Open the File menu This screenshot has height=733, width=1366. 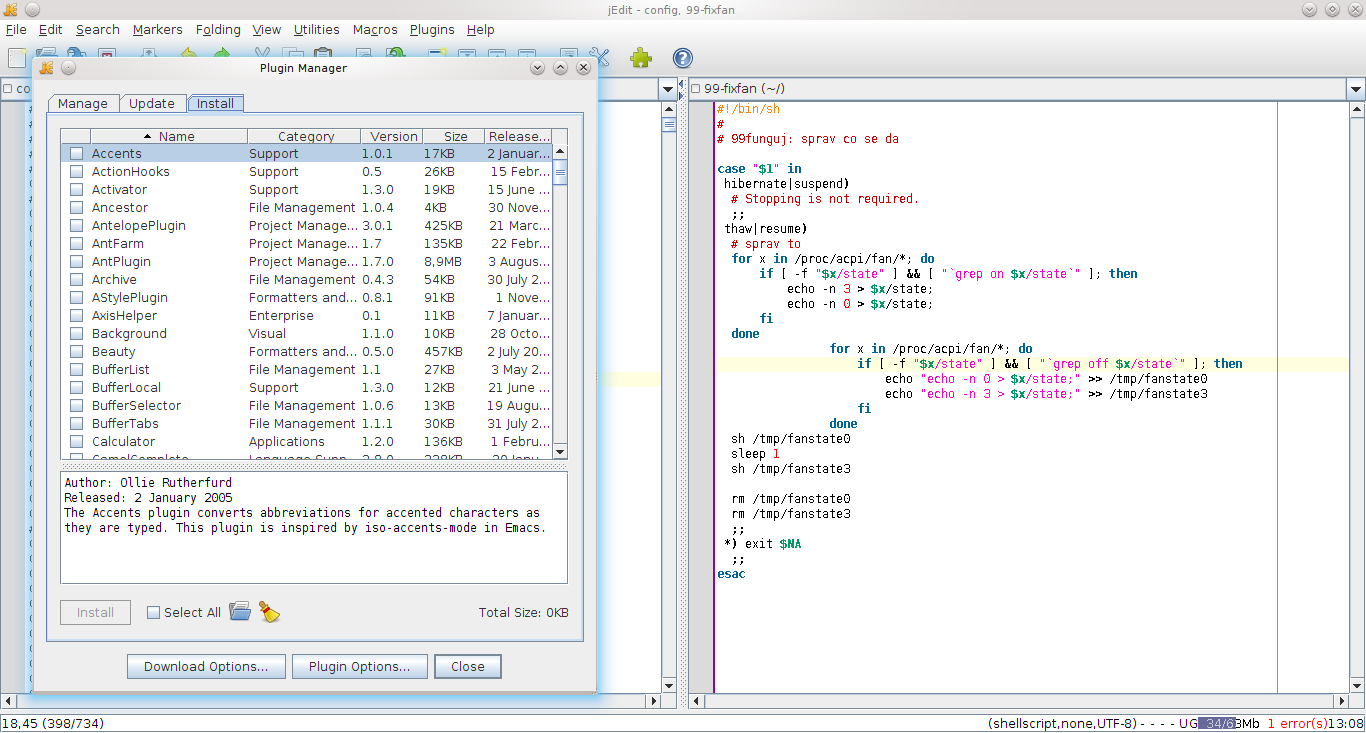coord(16,30)
